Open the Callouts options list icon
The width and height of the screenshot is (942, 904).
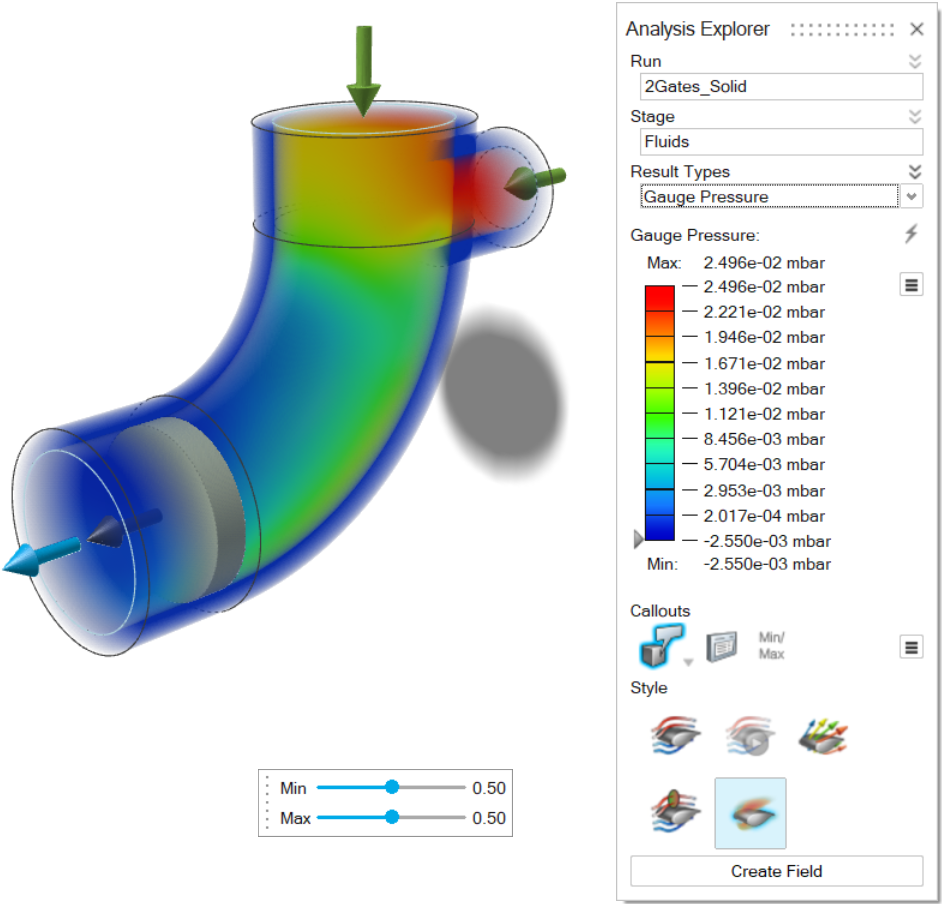[911, 647]
